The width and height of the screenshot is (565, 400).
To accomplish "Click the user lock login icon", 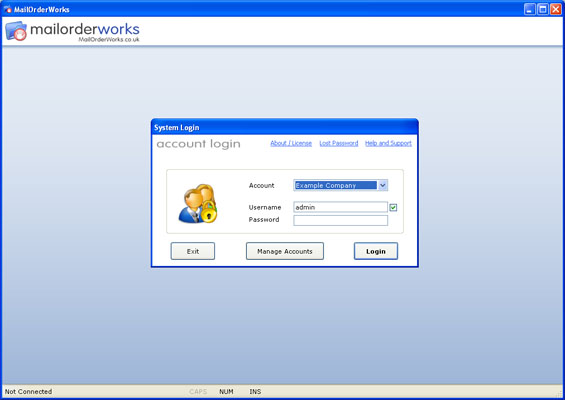I will pyautogui.click(x=198, y=204).
